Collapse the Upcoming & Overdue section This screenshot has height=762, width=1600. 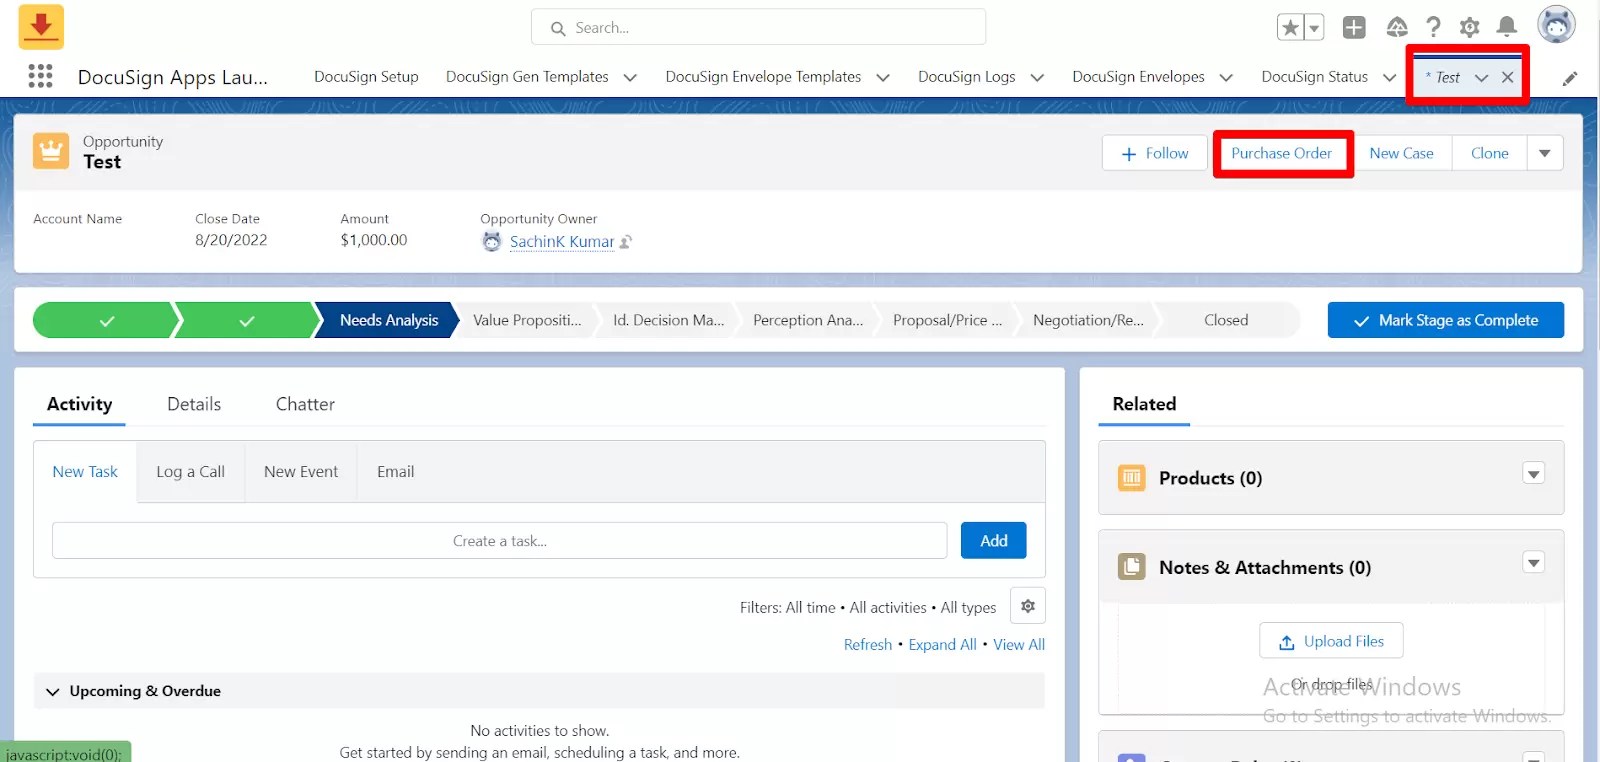click(x=52, y=691)
